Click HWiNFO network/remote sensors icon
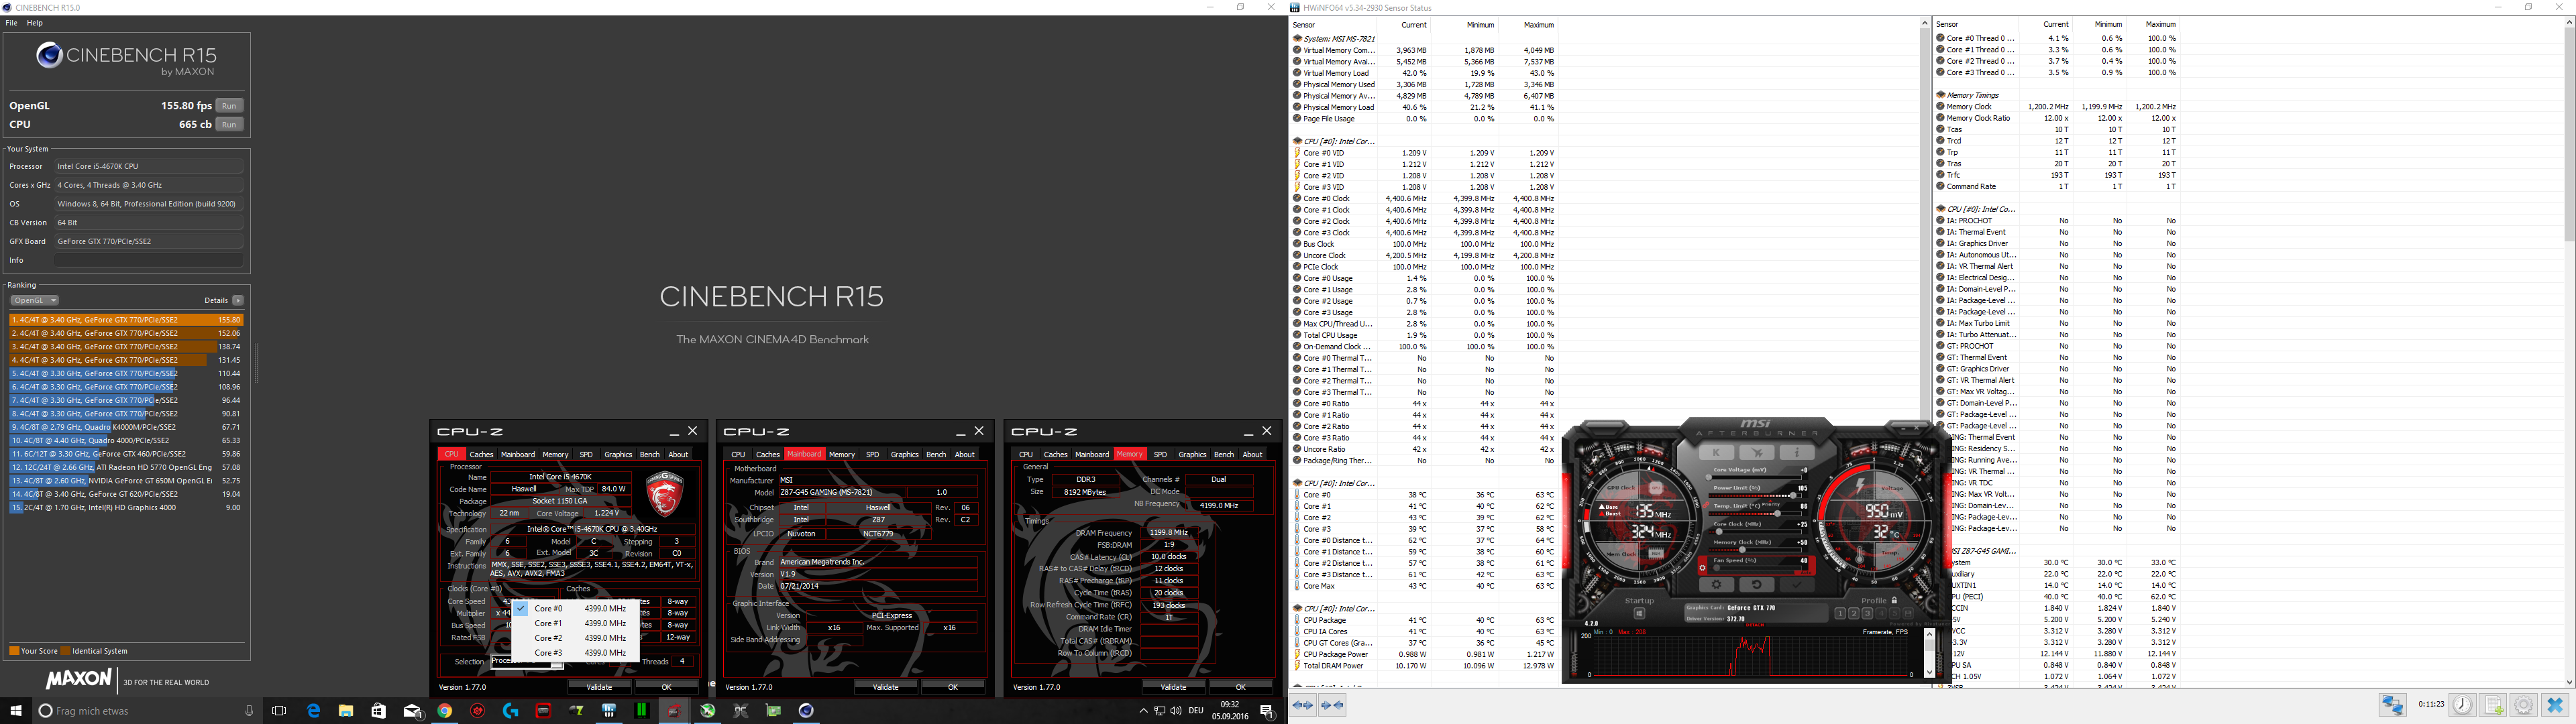 (x=2393, y=705)
